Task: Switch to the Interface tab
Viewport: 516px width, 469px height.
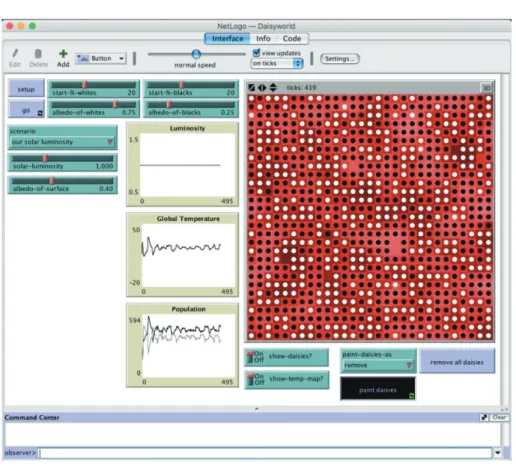Action: pyautogui.click(x=227, y=39)
